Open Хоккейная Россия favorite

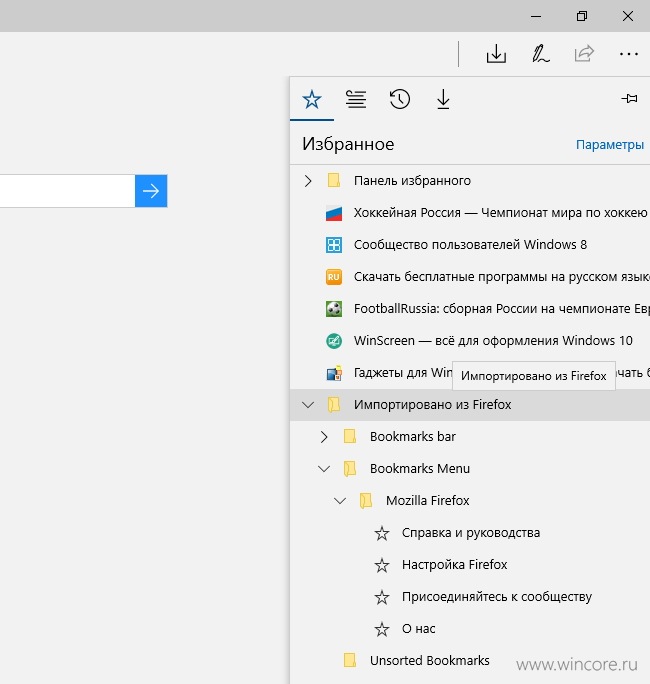500,213
